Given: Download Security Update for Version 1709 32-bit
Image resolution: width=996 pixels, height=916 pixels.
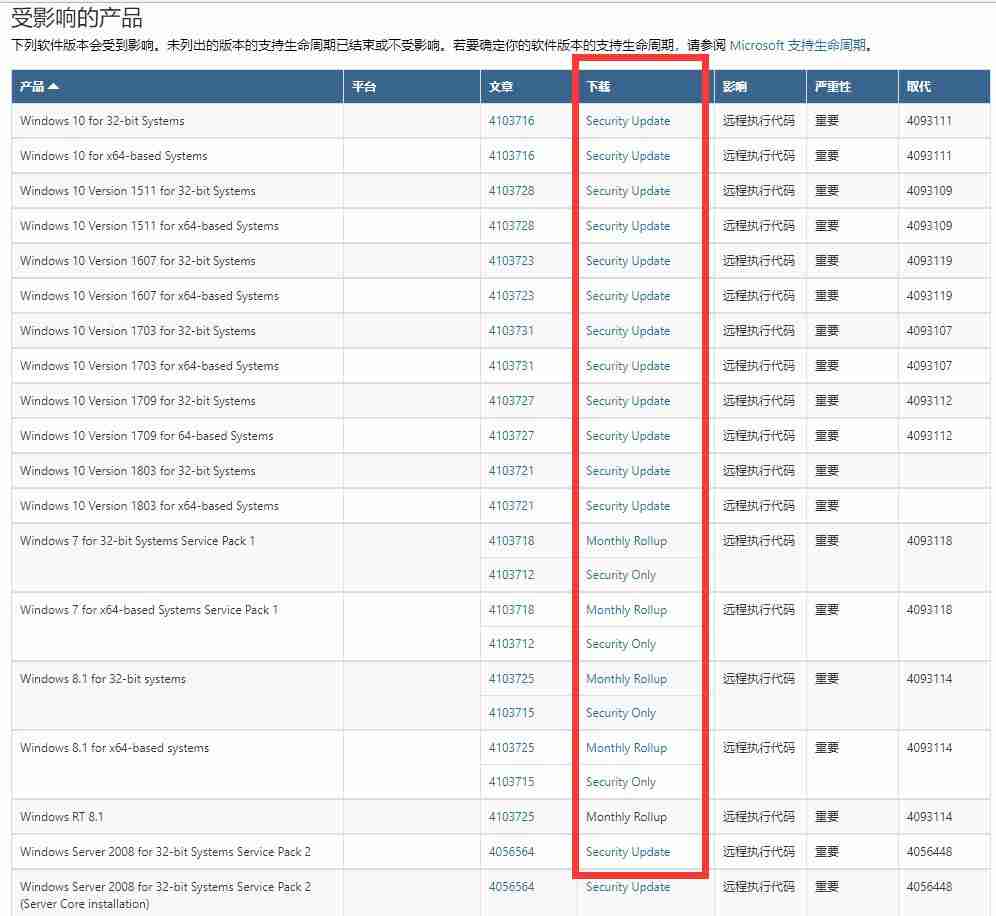Looking at the screenshot, I should point(628,400).
